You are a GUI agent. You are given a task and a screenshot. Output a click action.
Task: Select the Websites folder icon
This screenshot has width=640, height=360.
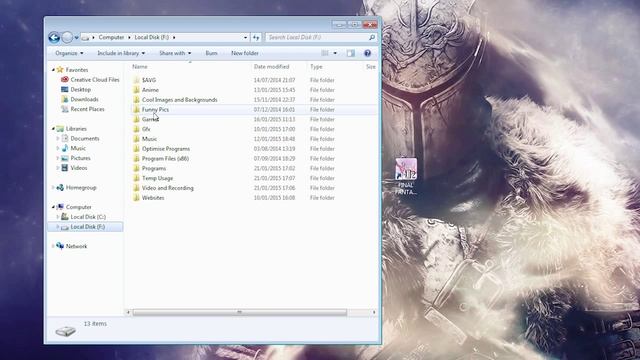click(136, 198)
